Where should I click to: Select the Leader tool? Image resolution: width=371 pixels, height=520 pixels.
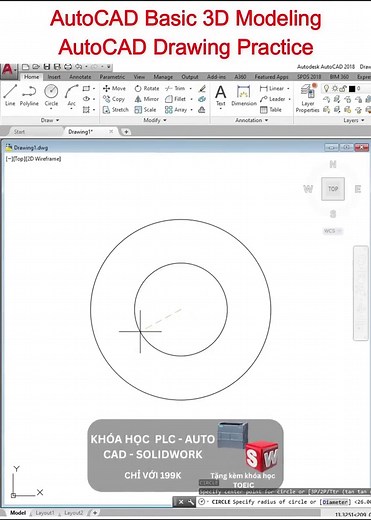[x=273, y=99]
